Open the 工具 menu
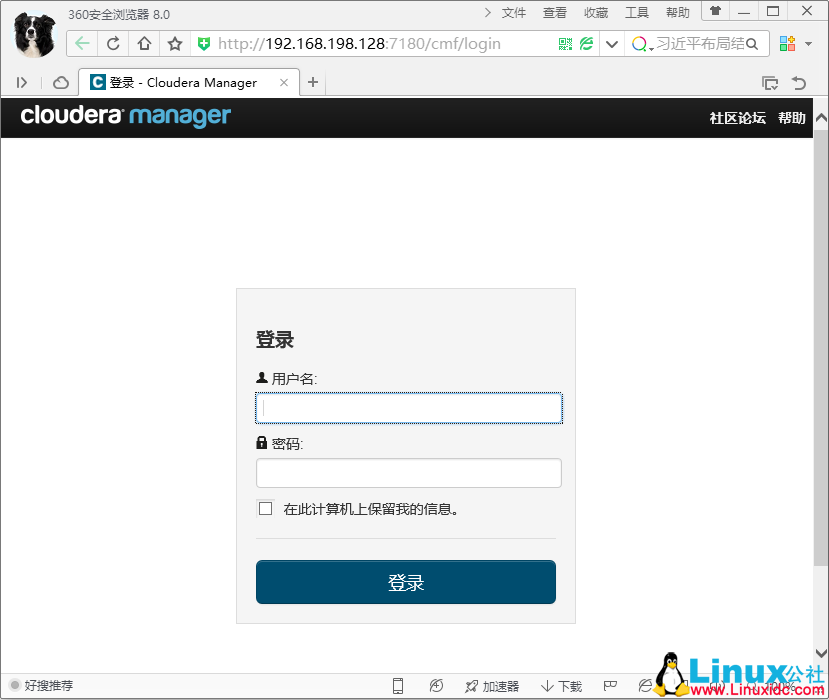The image size is (829, 700). (637, 12)
